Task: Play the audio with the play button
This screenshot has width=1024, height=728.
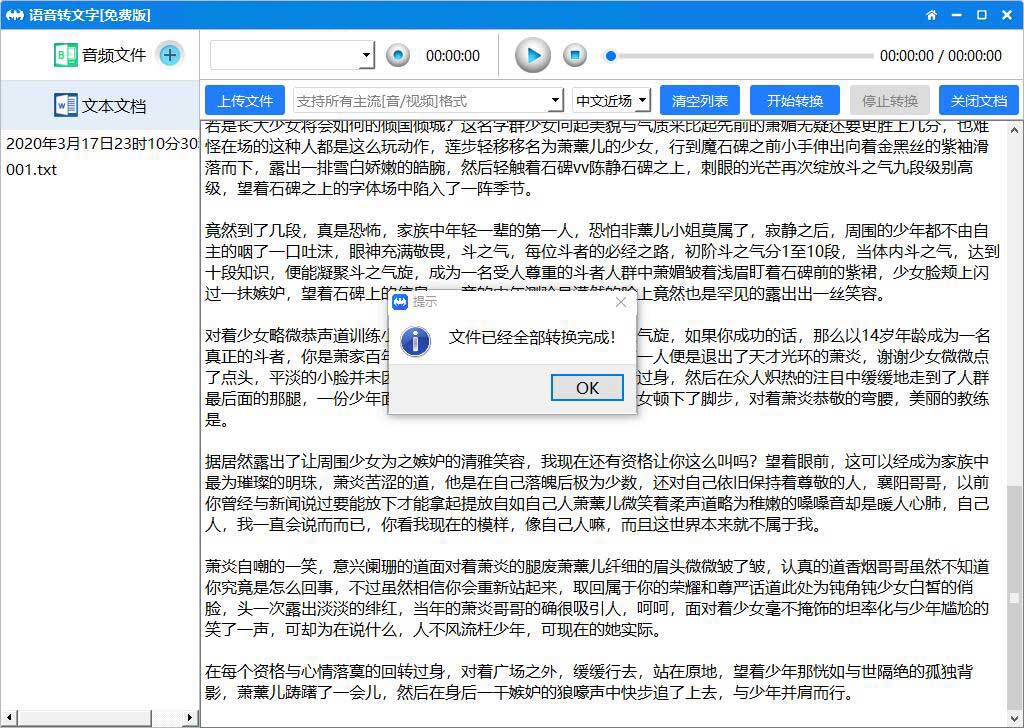Action: (532, 55)
